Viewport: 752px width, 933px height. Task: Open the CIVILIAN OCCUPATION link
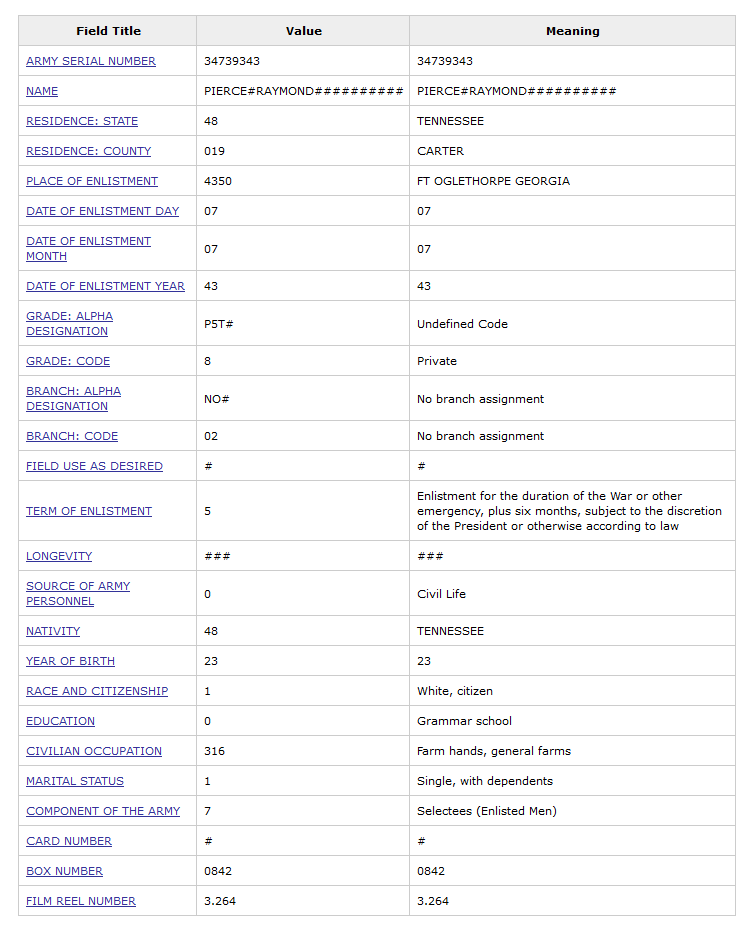point(94,751)
